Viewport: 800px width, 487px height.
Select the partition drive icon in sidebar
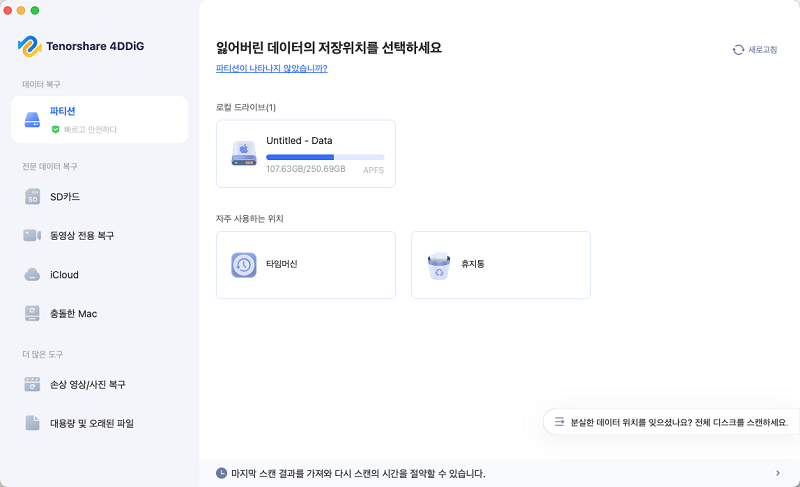click(x=32, y=120)
